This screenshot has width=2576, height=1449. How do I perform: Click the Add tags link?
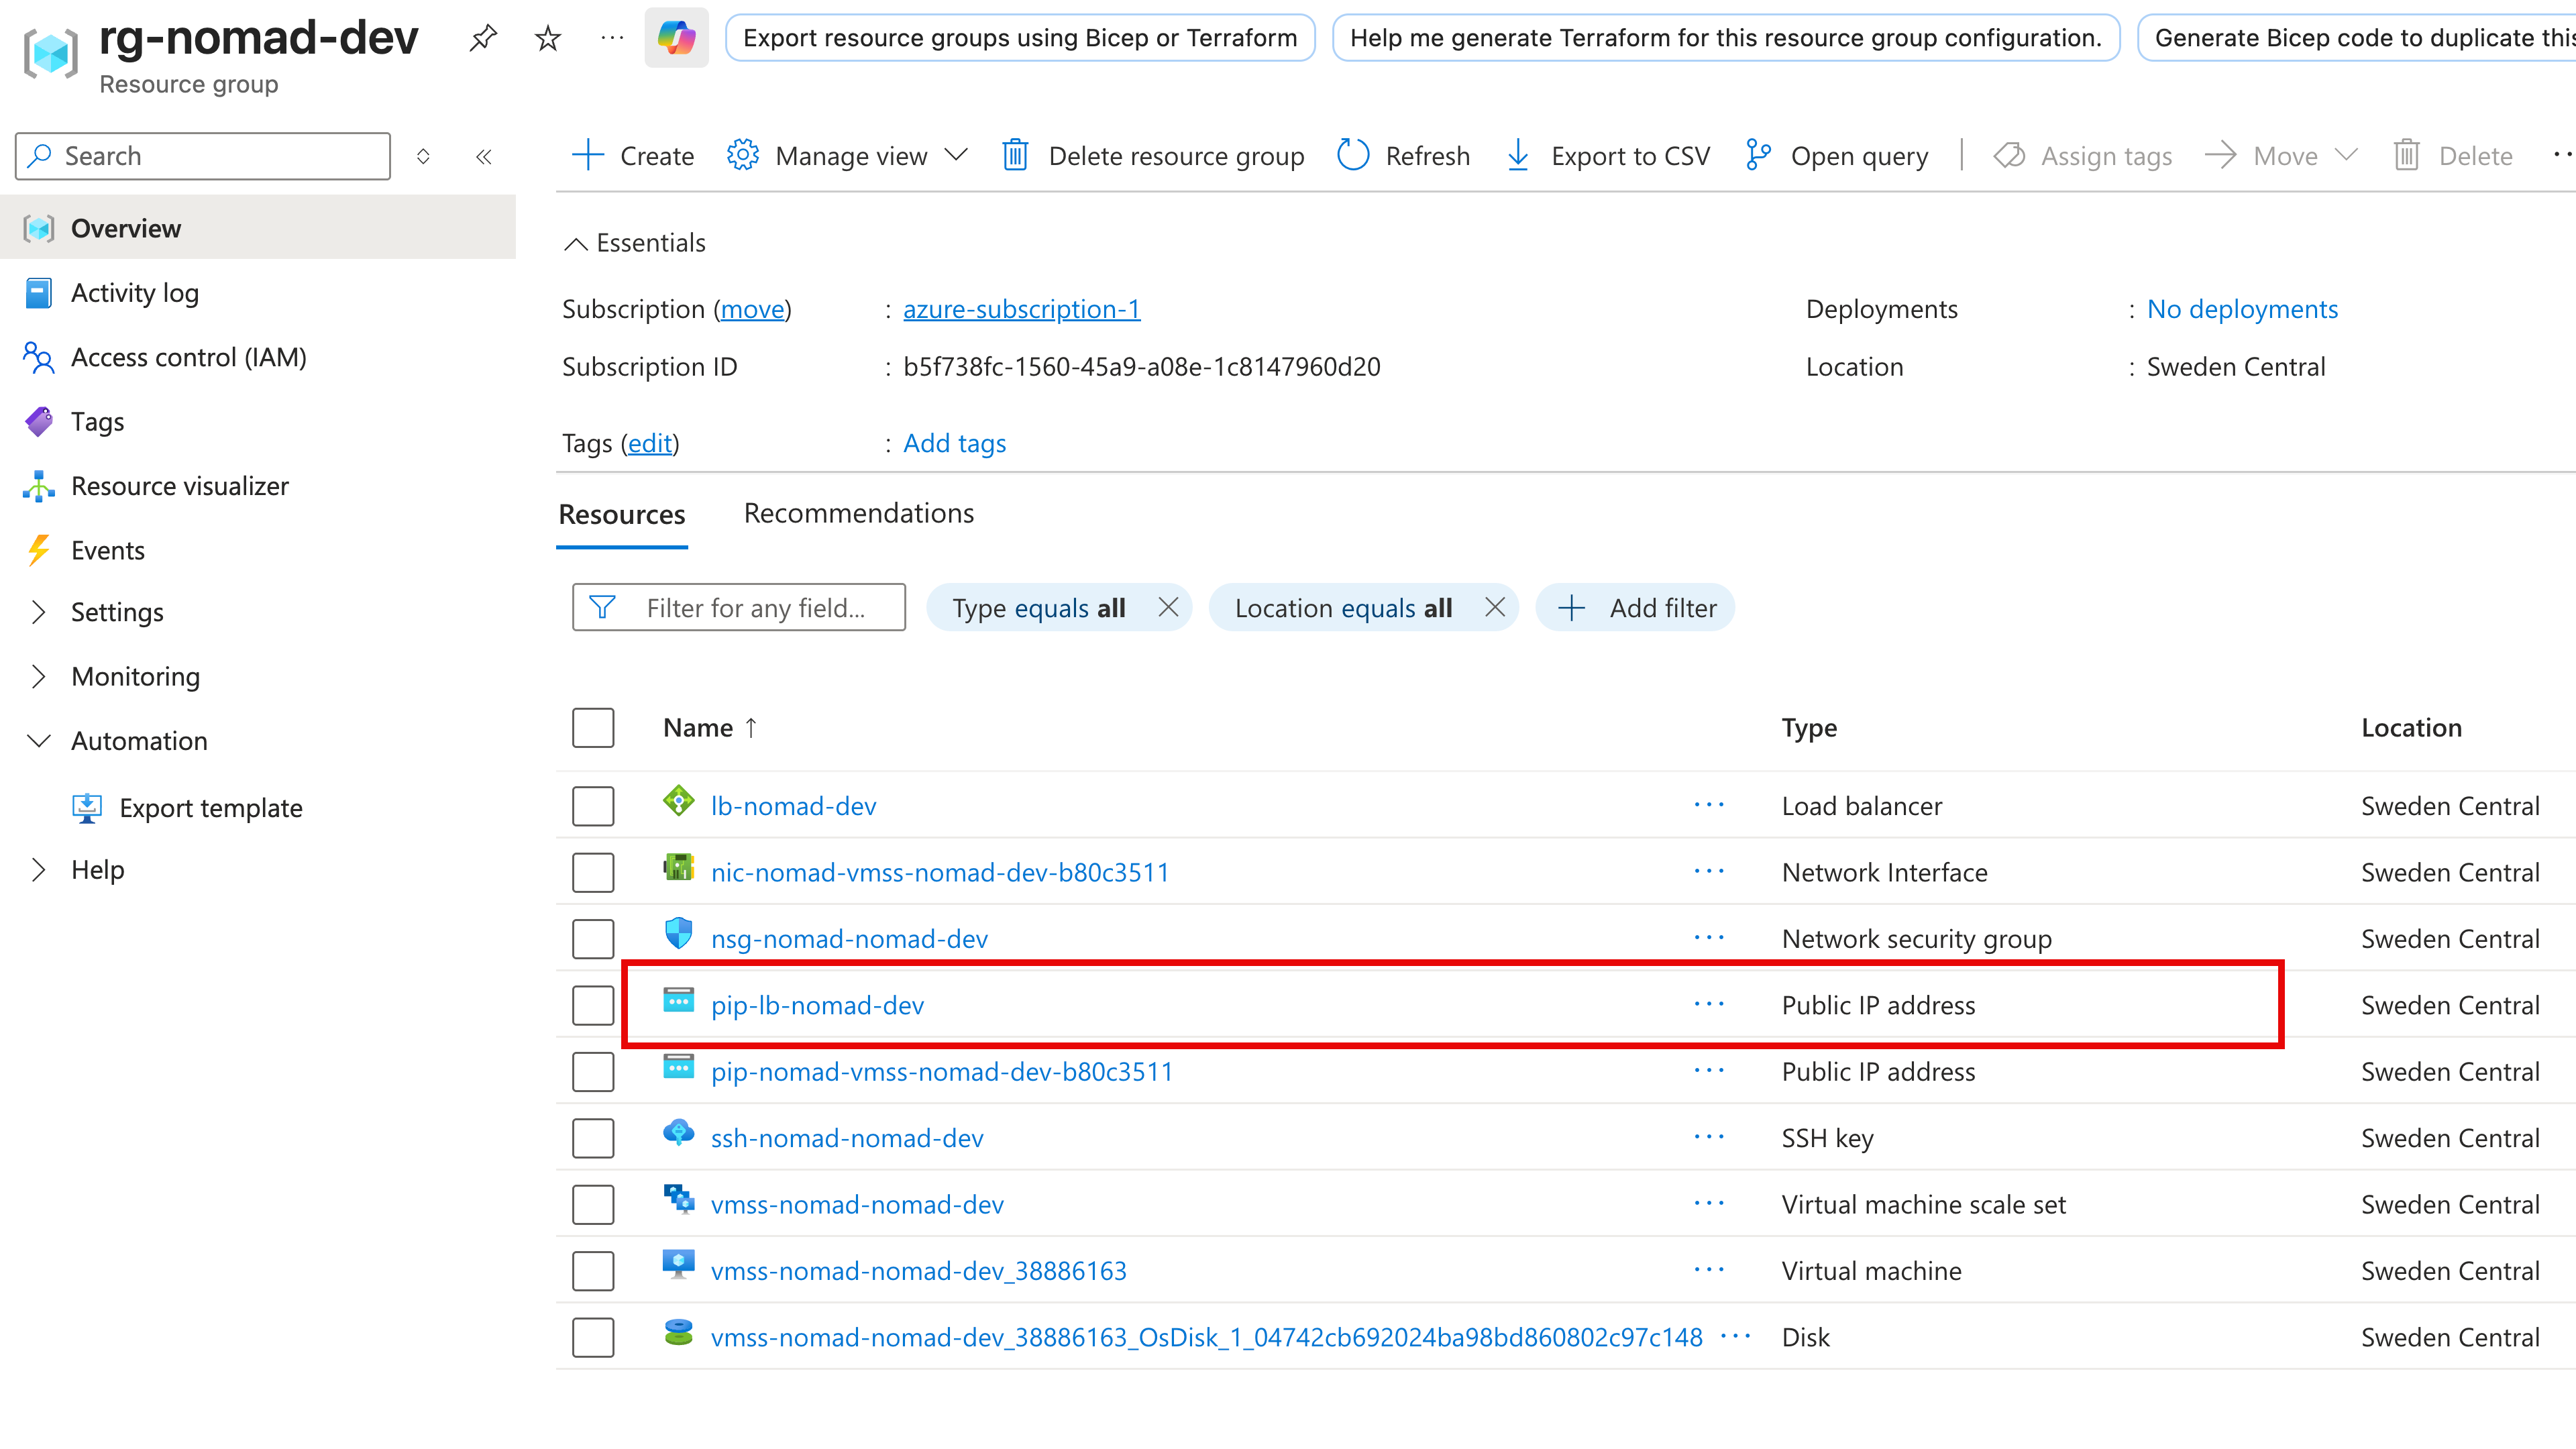click(x=953, y=442)
